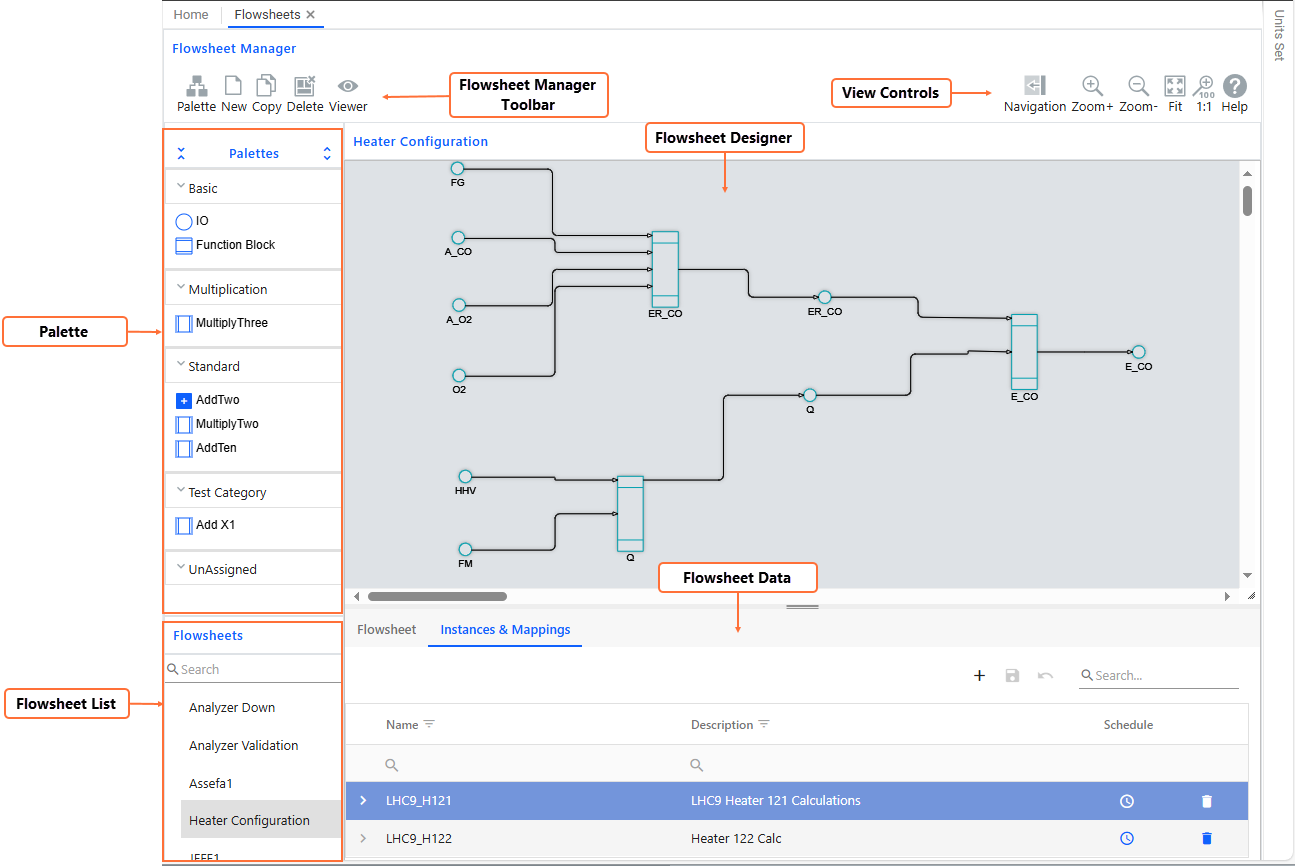Click the Q function block
Viewport: 1295px width, 866px height.
[630, 513]
